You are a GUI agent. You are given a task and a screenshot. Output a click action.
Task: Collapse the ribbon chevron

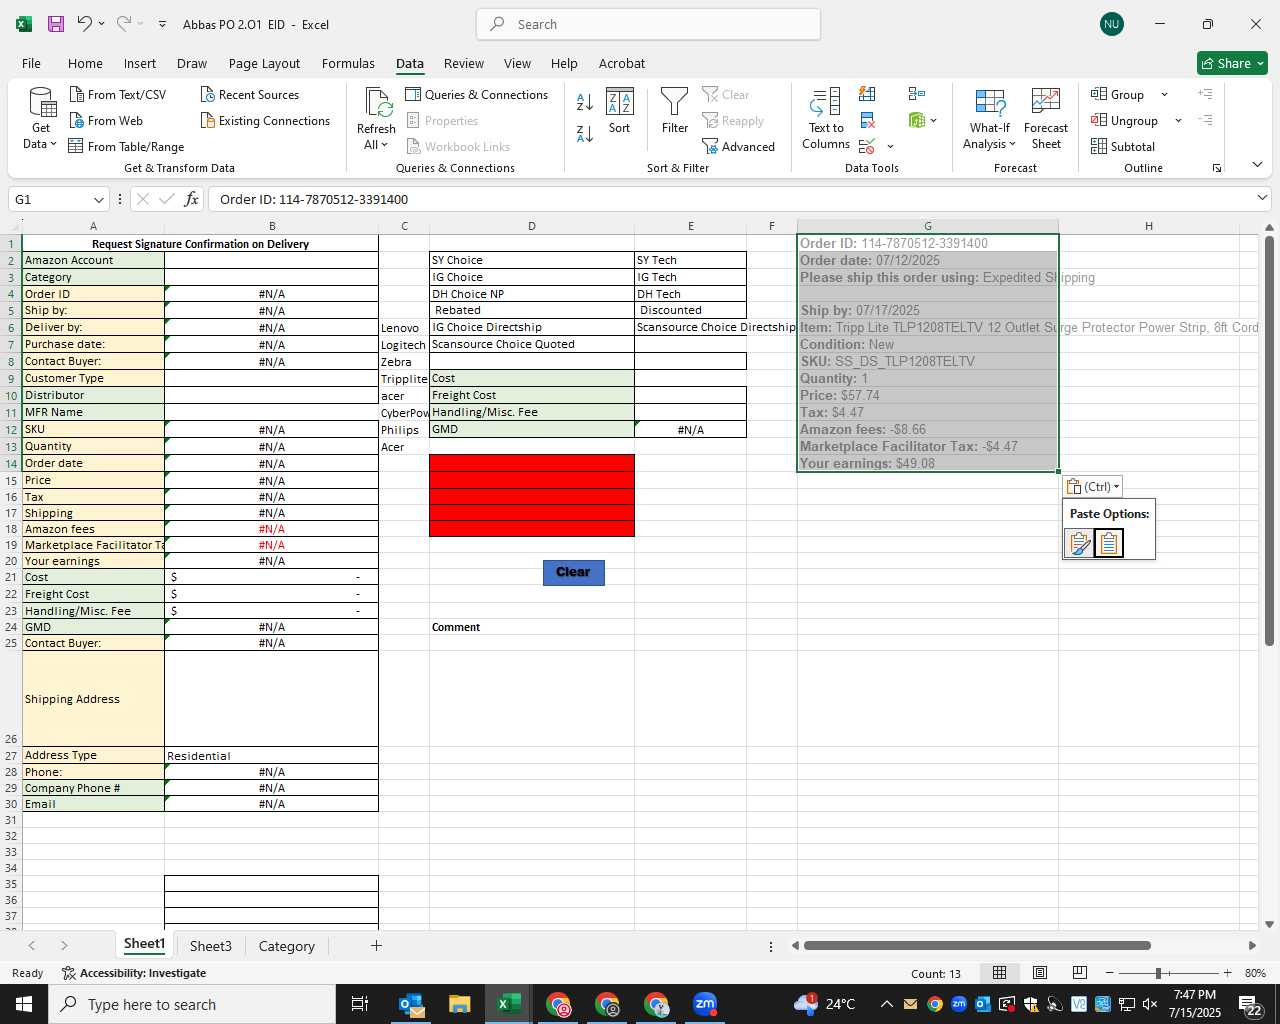click(x=1257, y=164)
